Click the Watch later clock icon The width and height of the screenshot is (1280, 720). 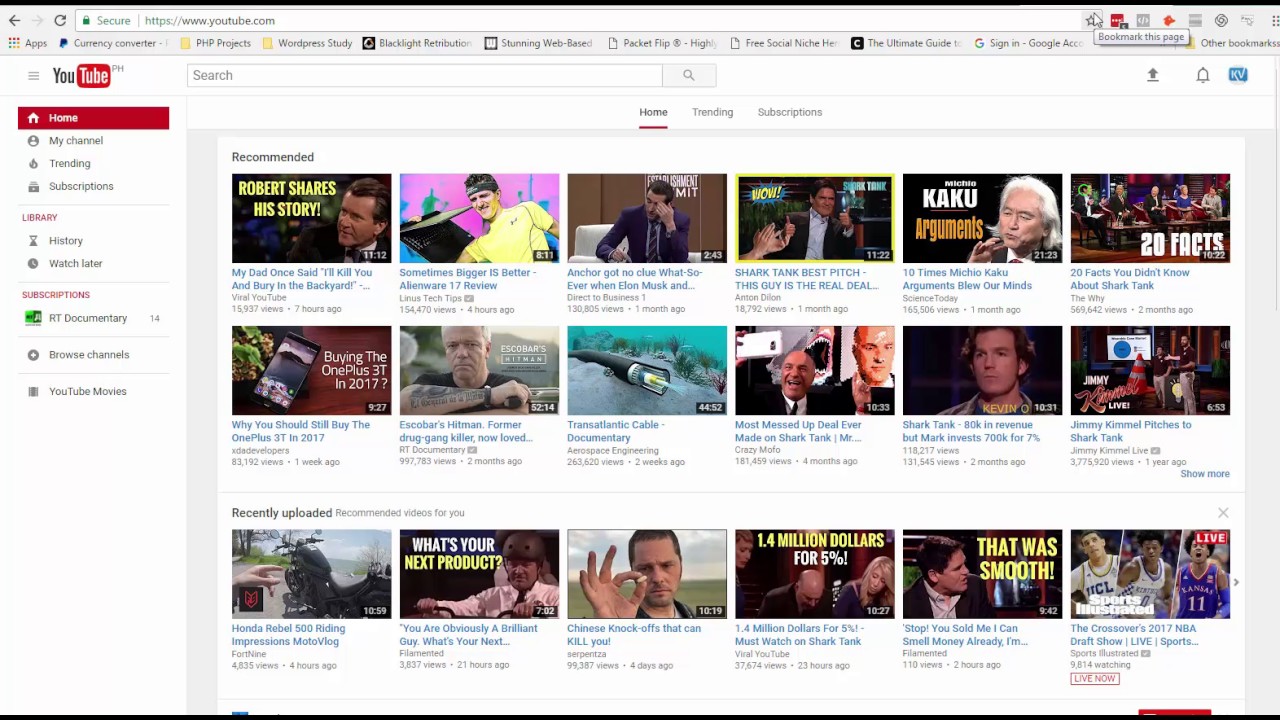[33, 264]
